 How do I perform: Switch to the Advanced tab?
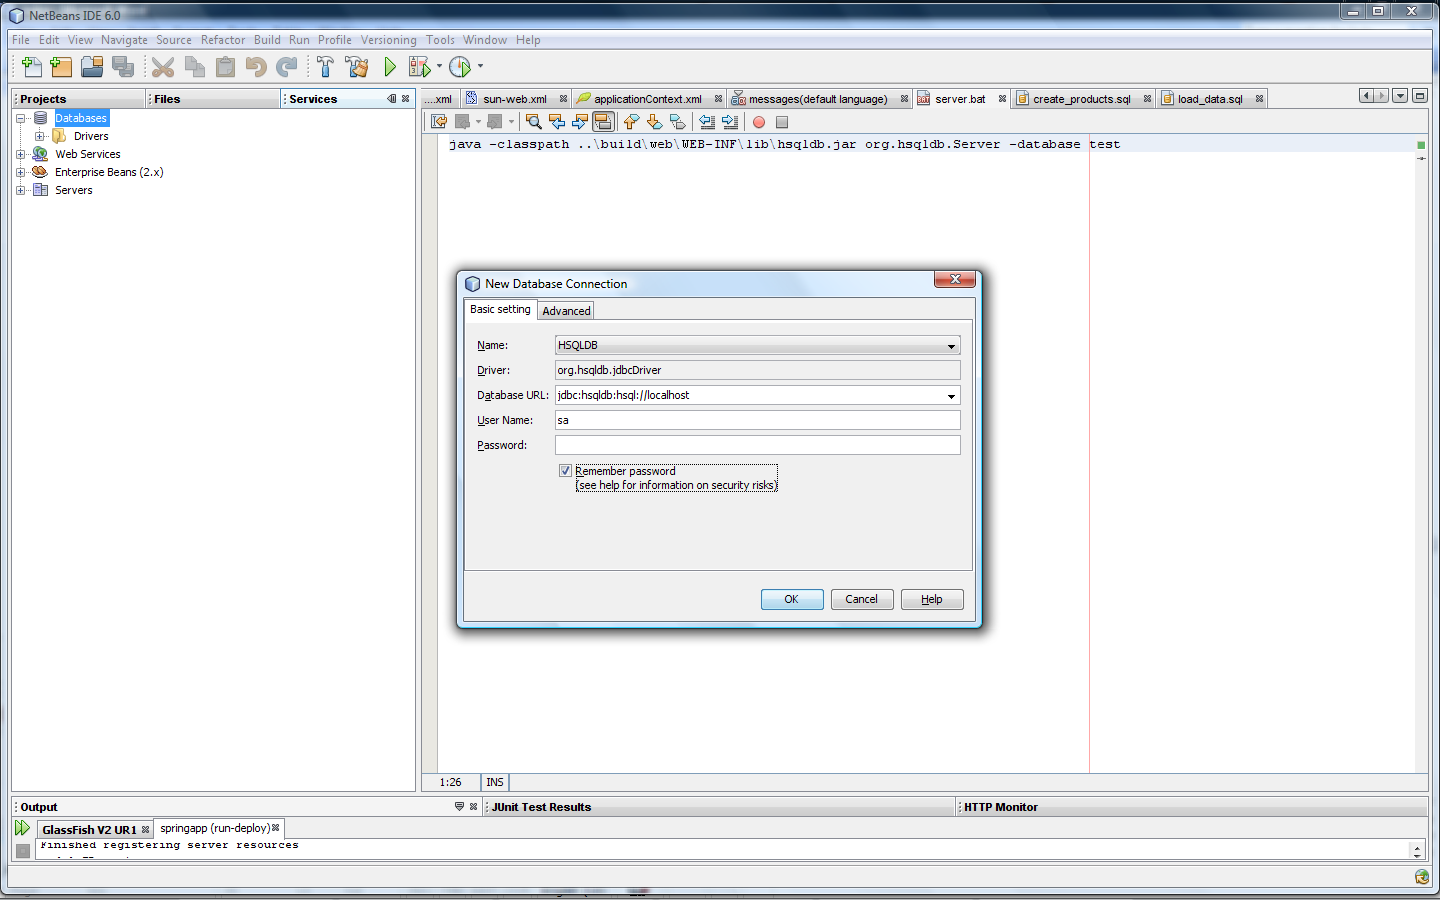pyautogui.click(x=566, y=311)
